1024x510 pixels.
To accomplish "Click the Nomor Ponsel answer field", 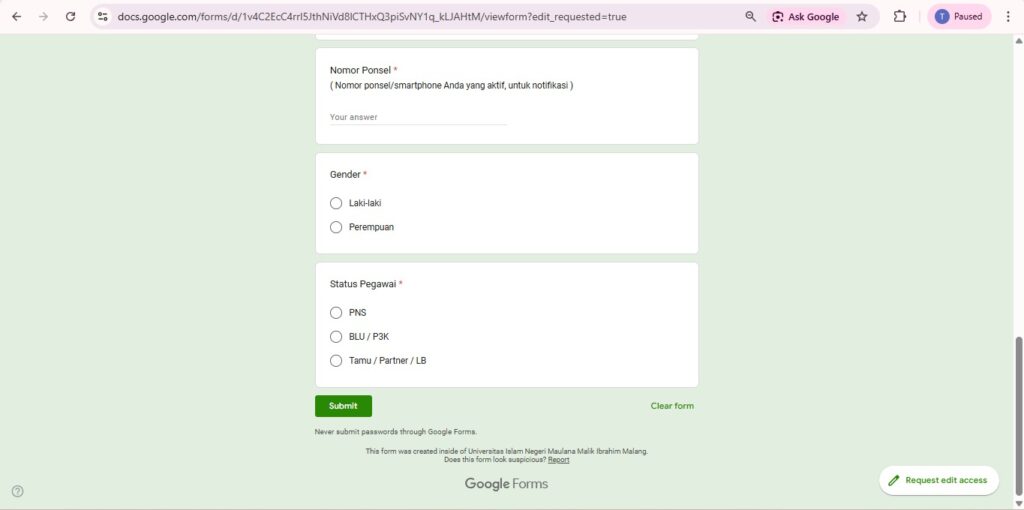I will [x=418, y=117].
